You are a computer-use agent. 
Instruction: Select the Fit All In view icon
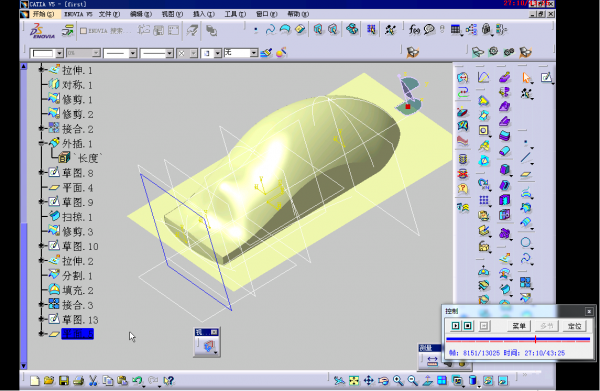tap(354, 380)
